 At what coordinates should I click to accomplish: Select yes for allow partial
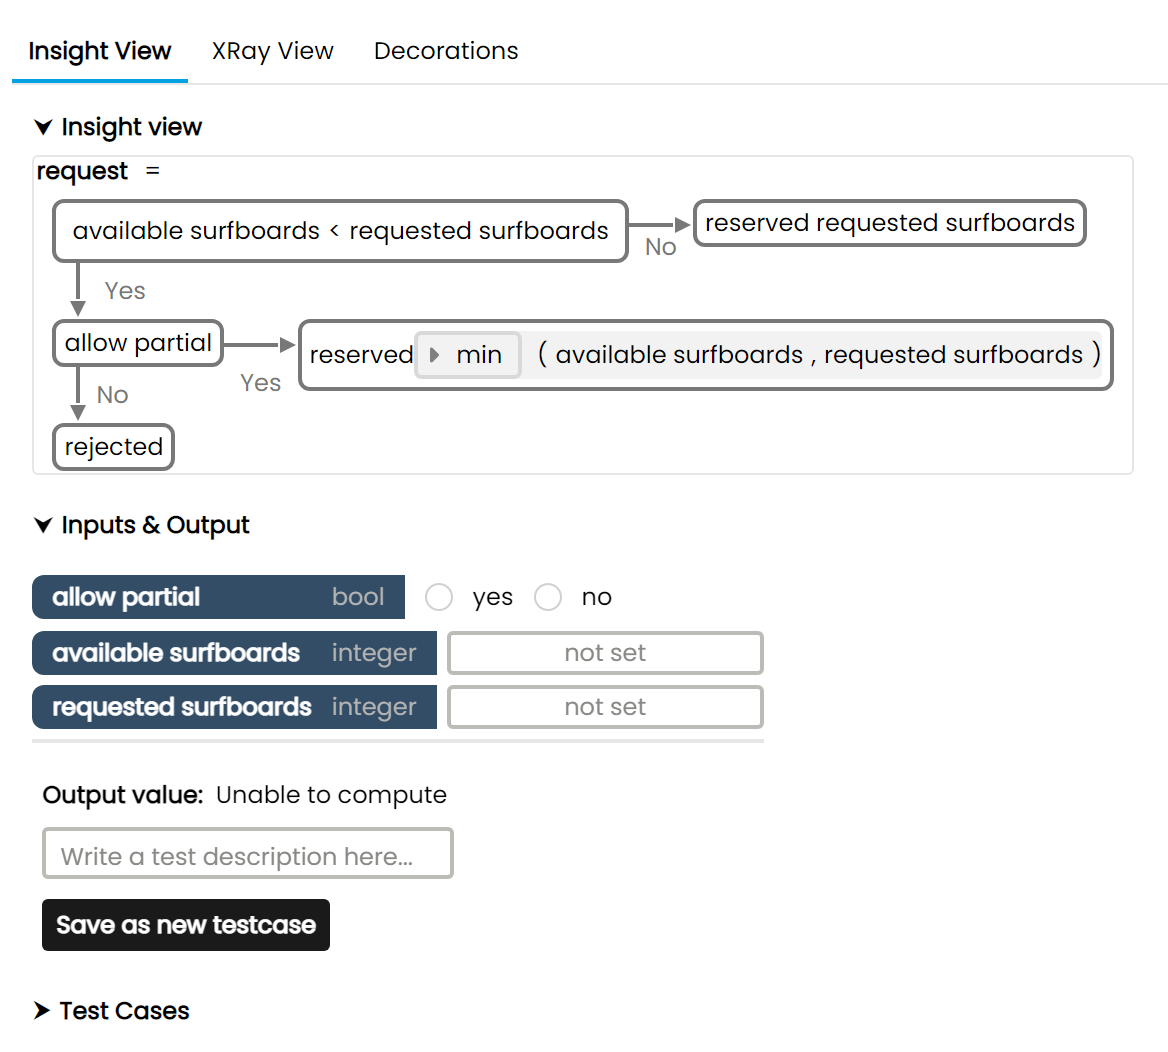pyautogui.click(x=439, y=597)
